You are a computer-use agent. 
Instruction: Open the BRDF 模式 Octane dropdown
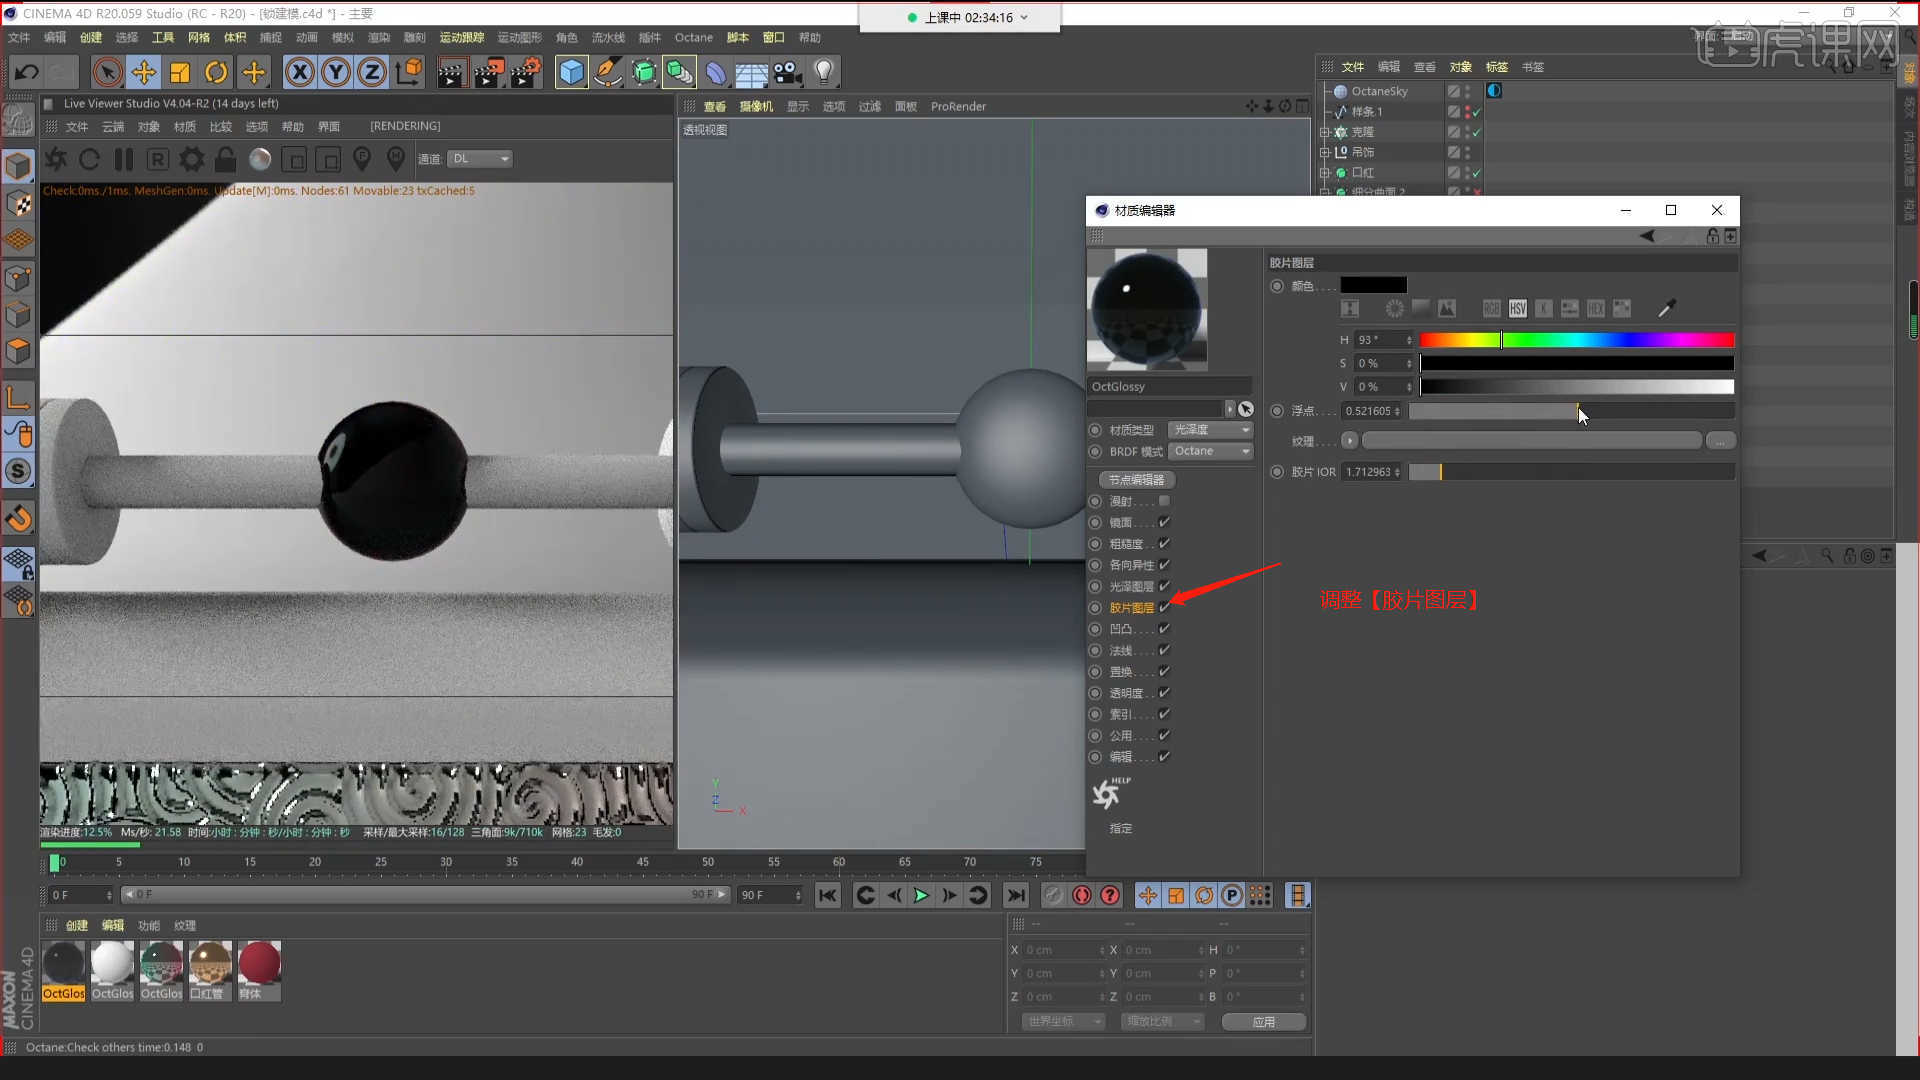click(x=1211, y=452)
